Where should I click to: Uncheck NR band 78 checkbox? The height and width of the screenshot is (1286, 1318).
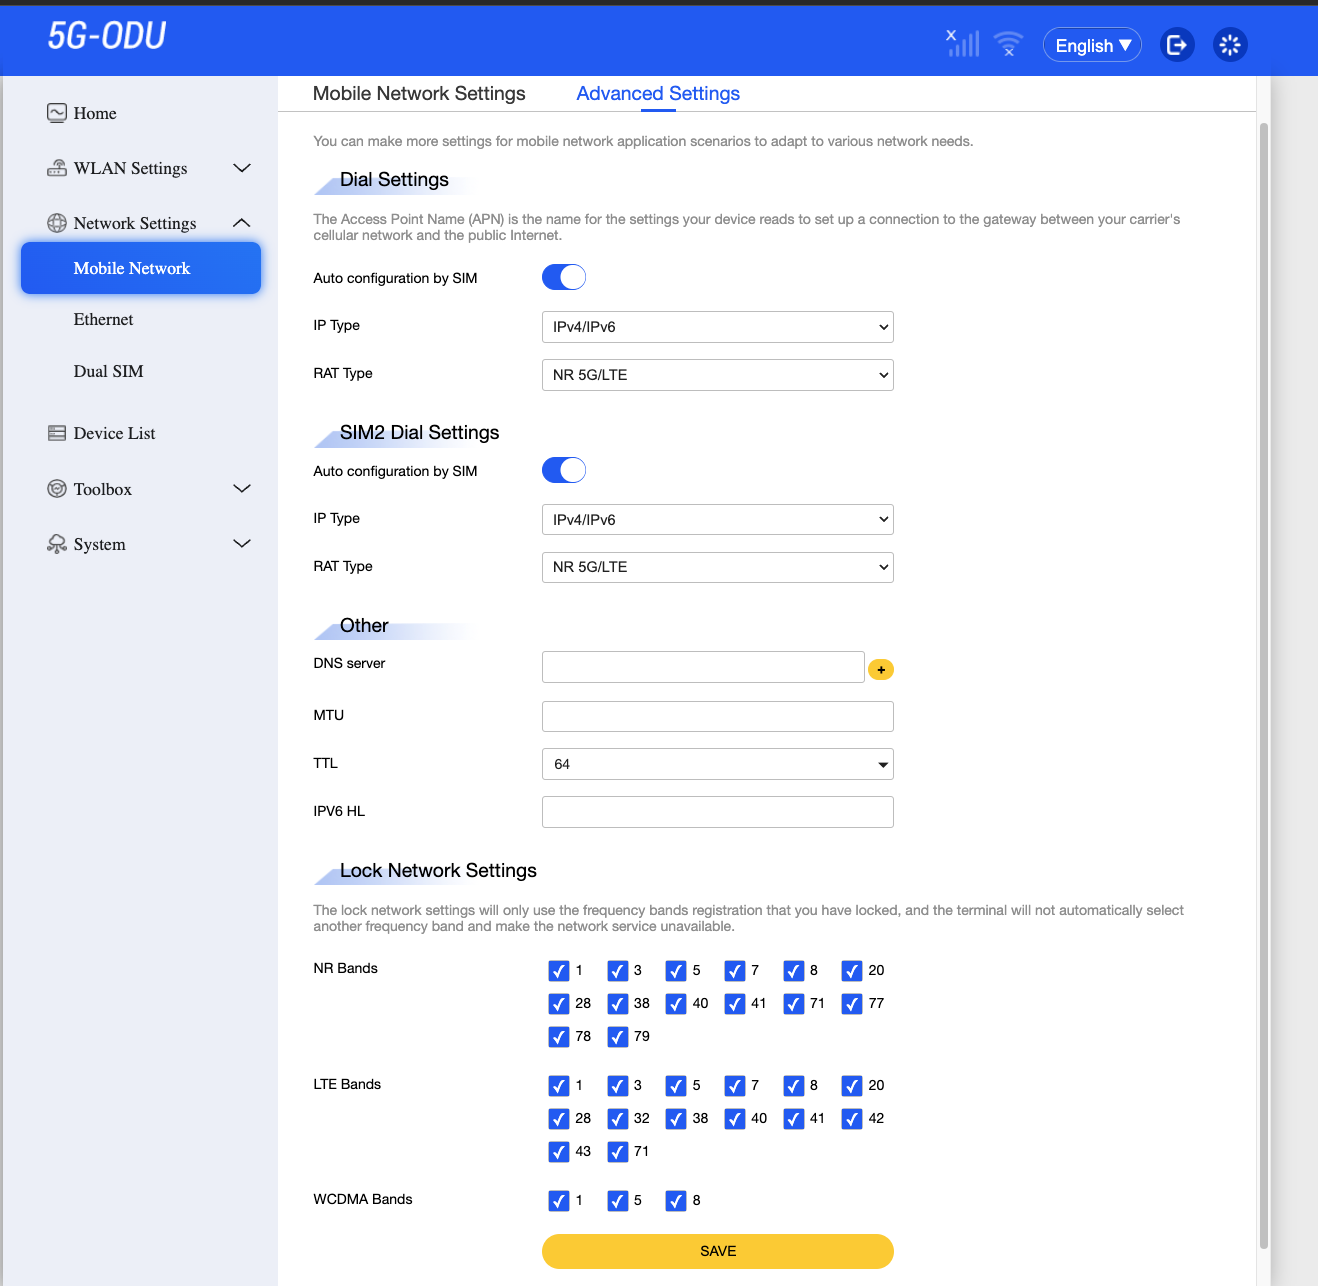pyautogui.click(x=559, y=1037)
